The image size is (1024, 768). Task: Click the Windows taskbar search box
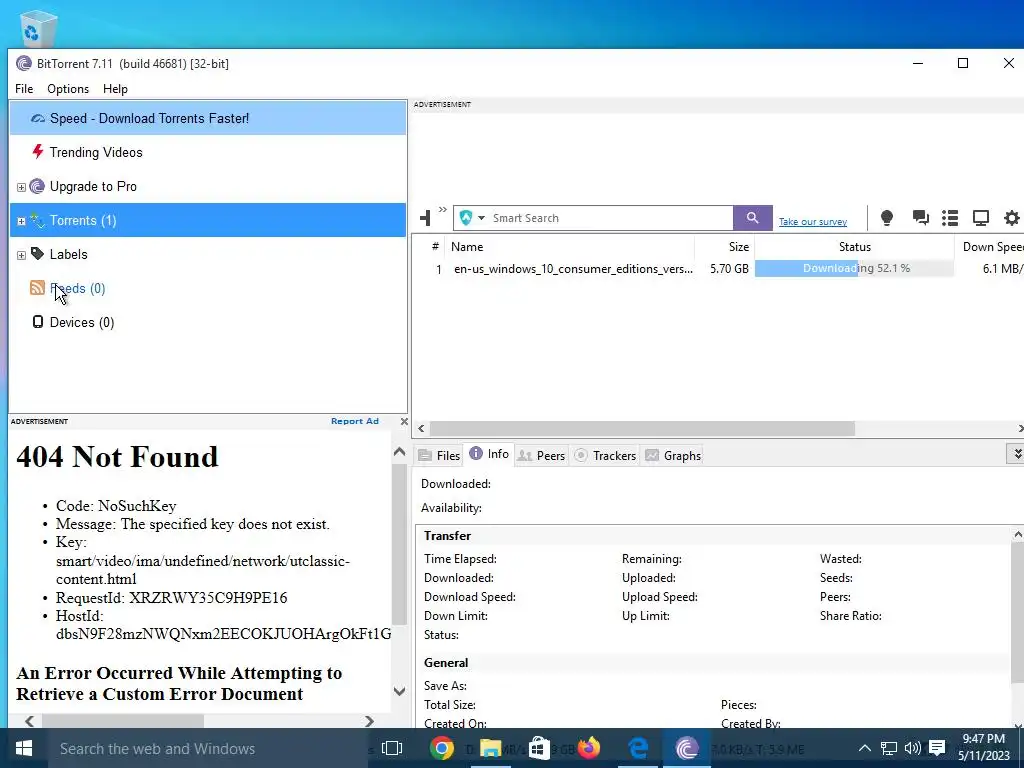[208, 748]
